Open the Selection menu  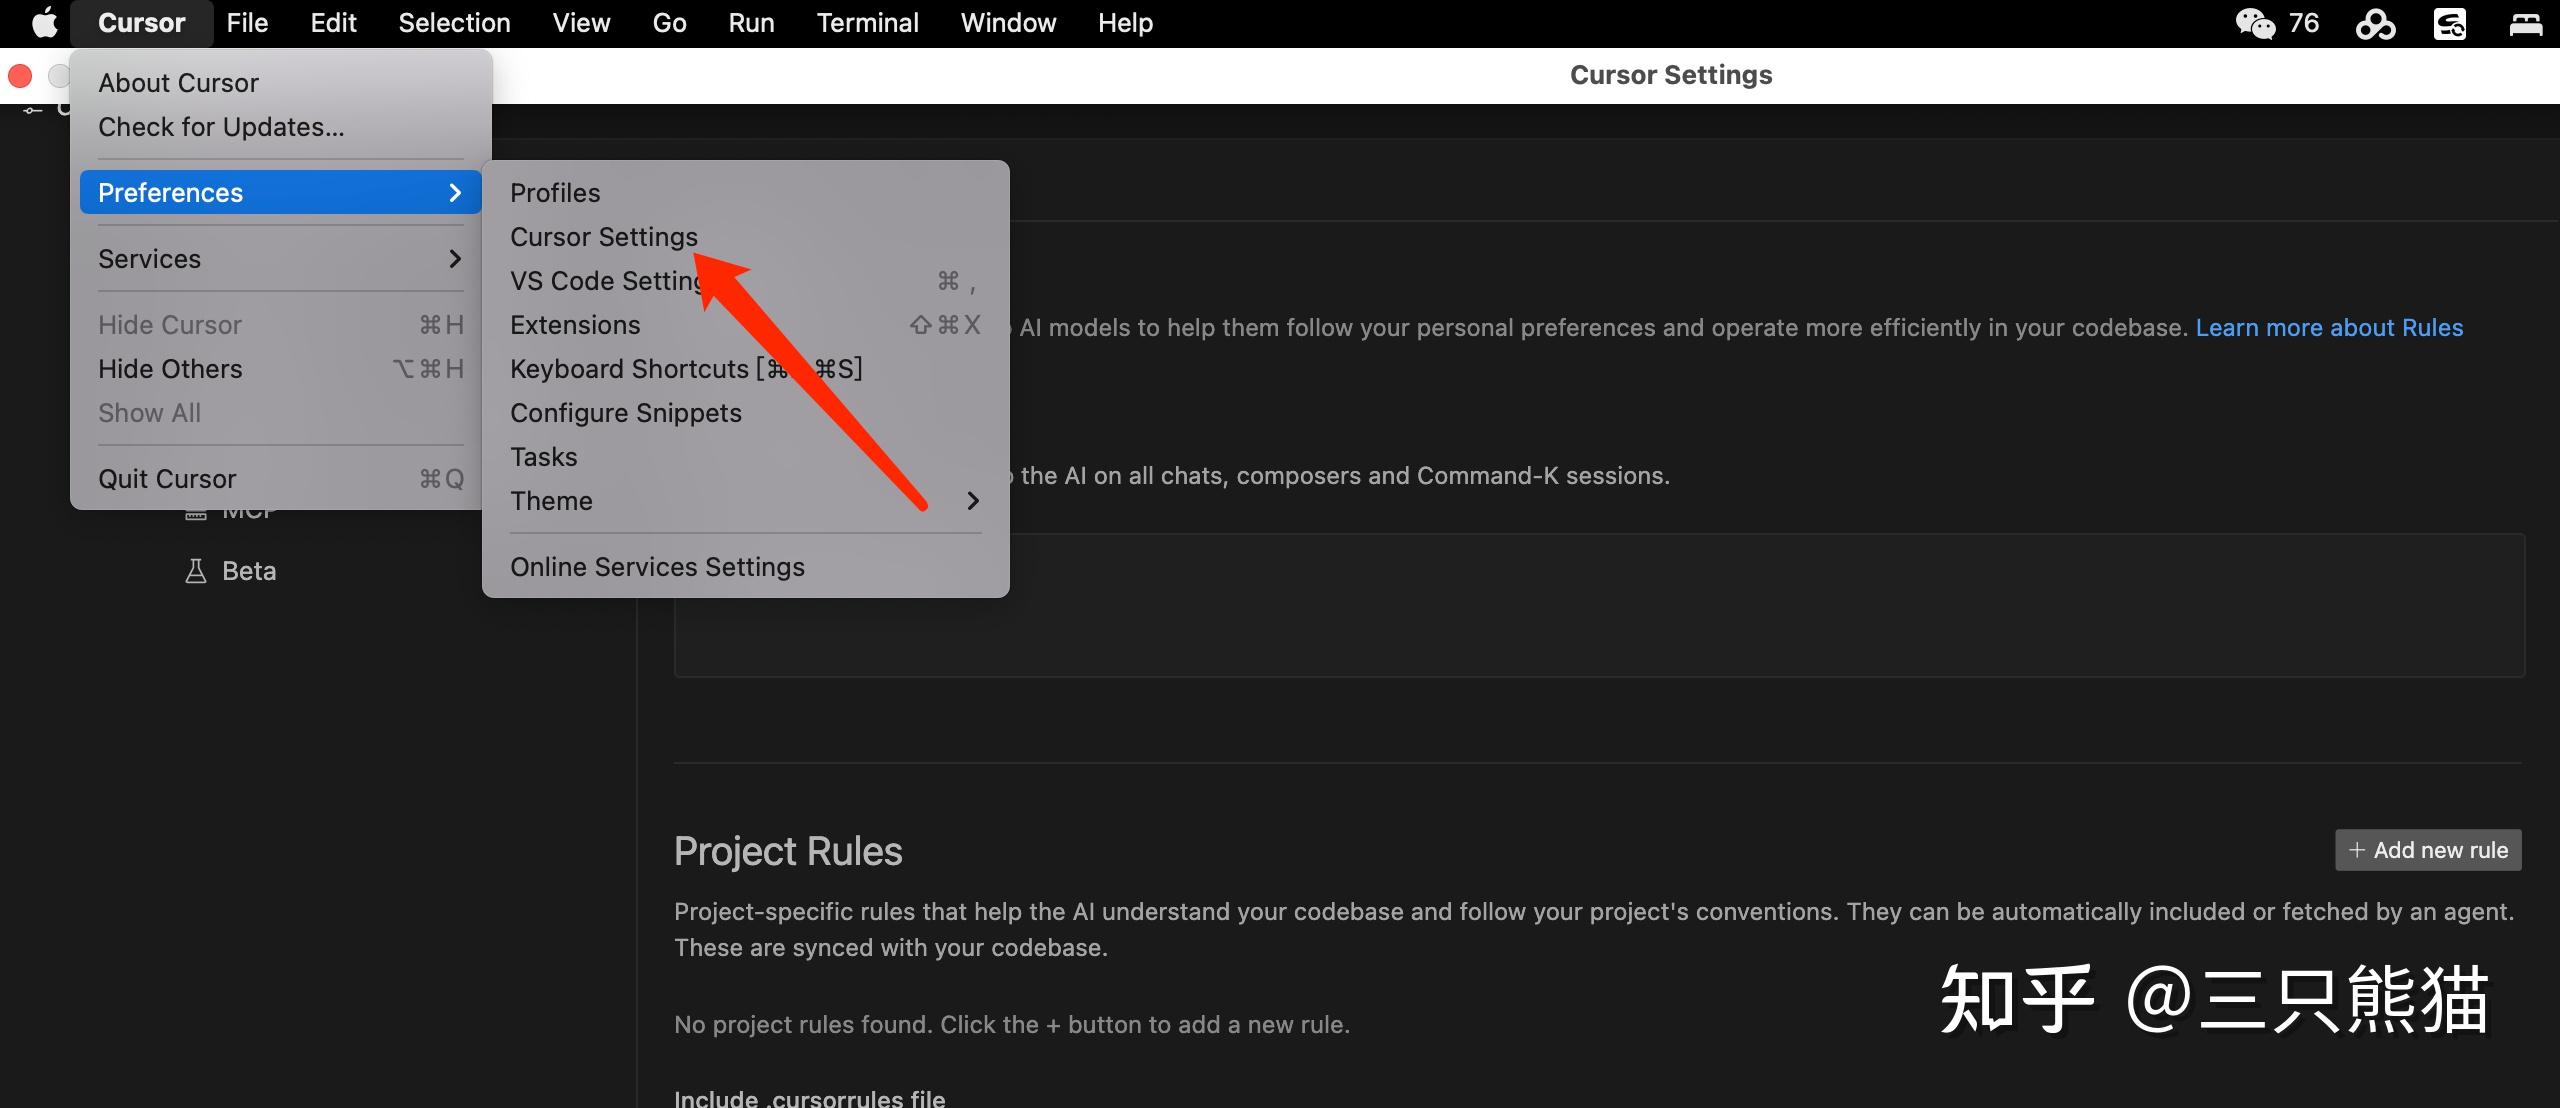454,23
